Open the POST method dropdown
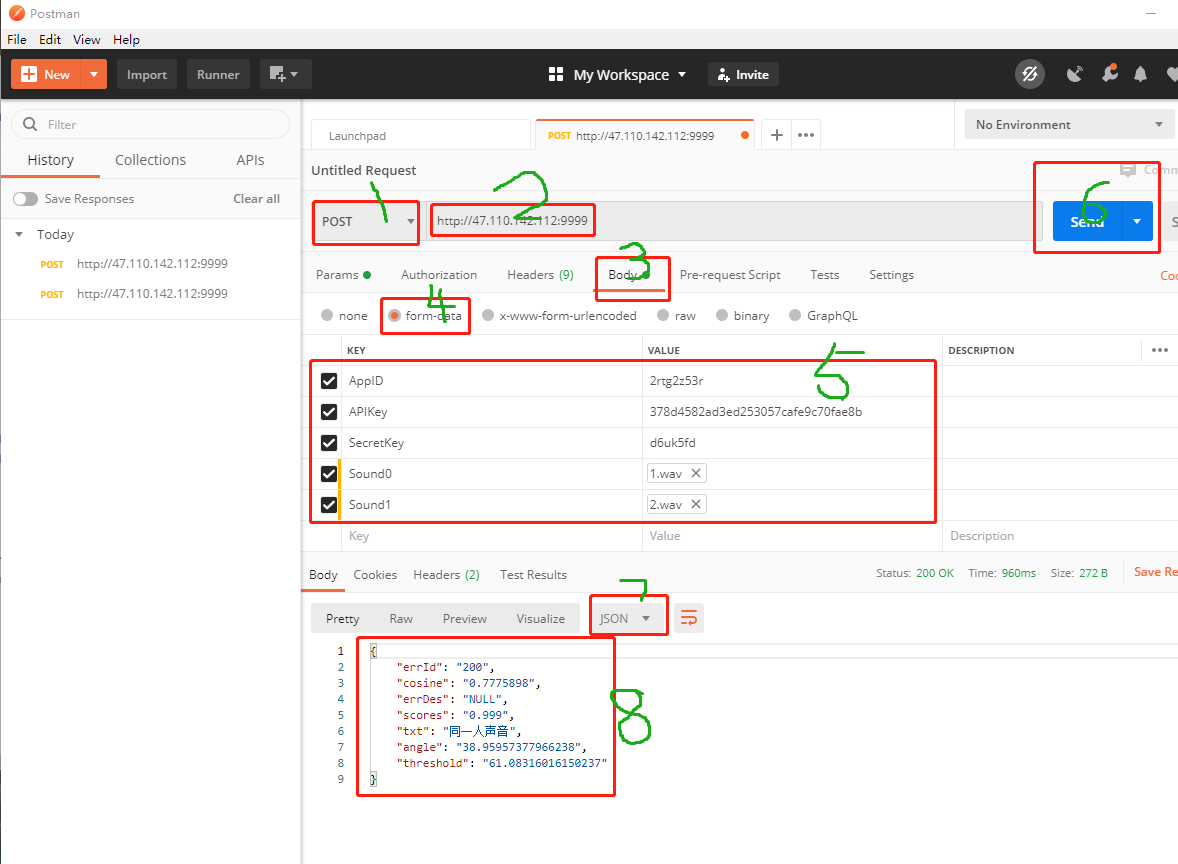The width and height of the screenshot is (1178, 864). pos(366,222)
